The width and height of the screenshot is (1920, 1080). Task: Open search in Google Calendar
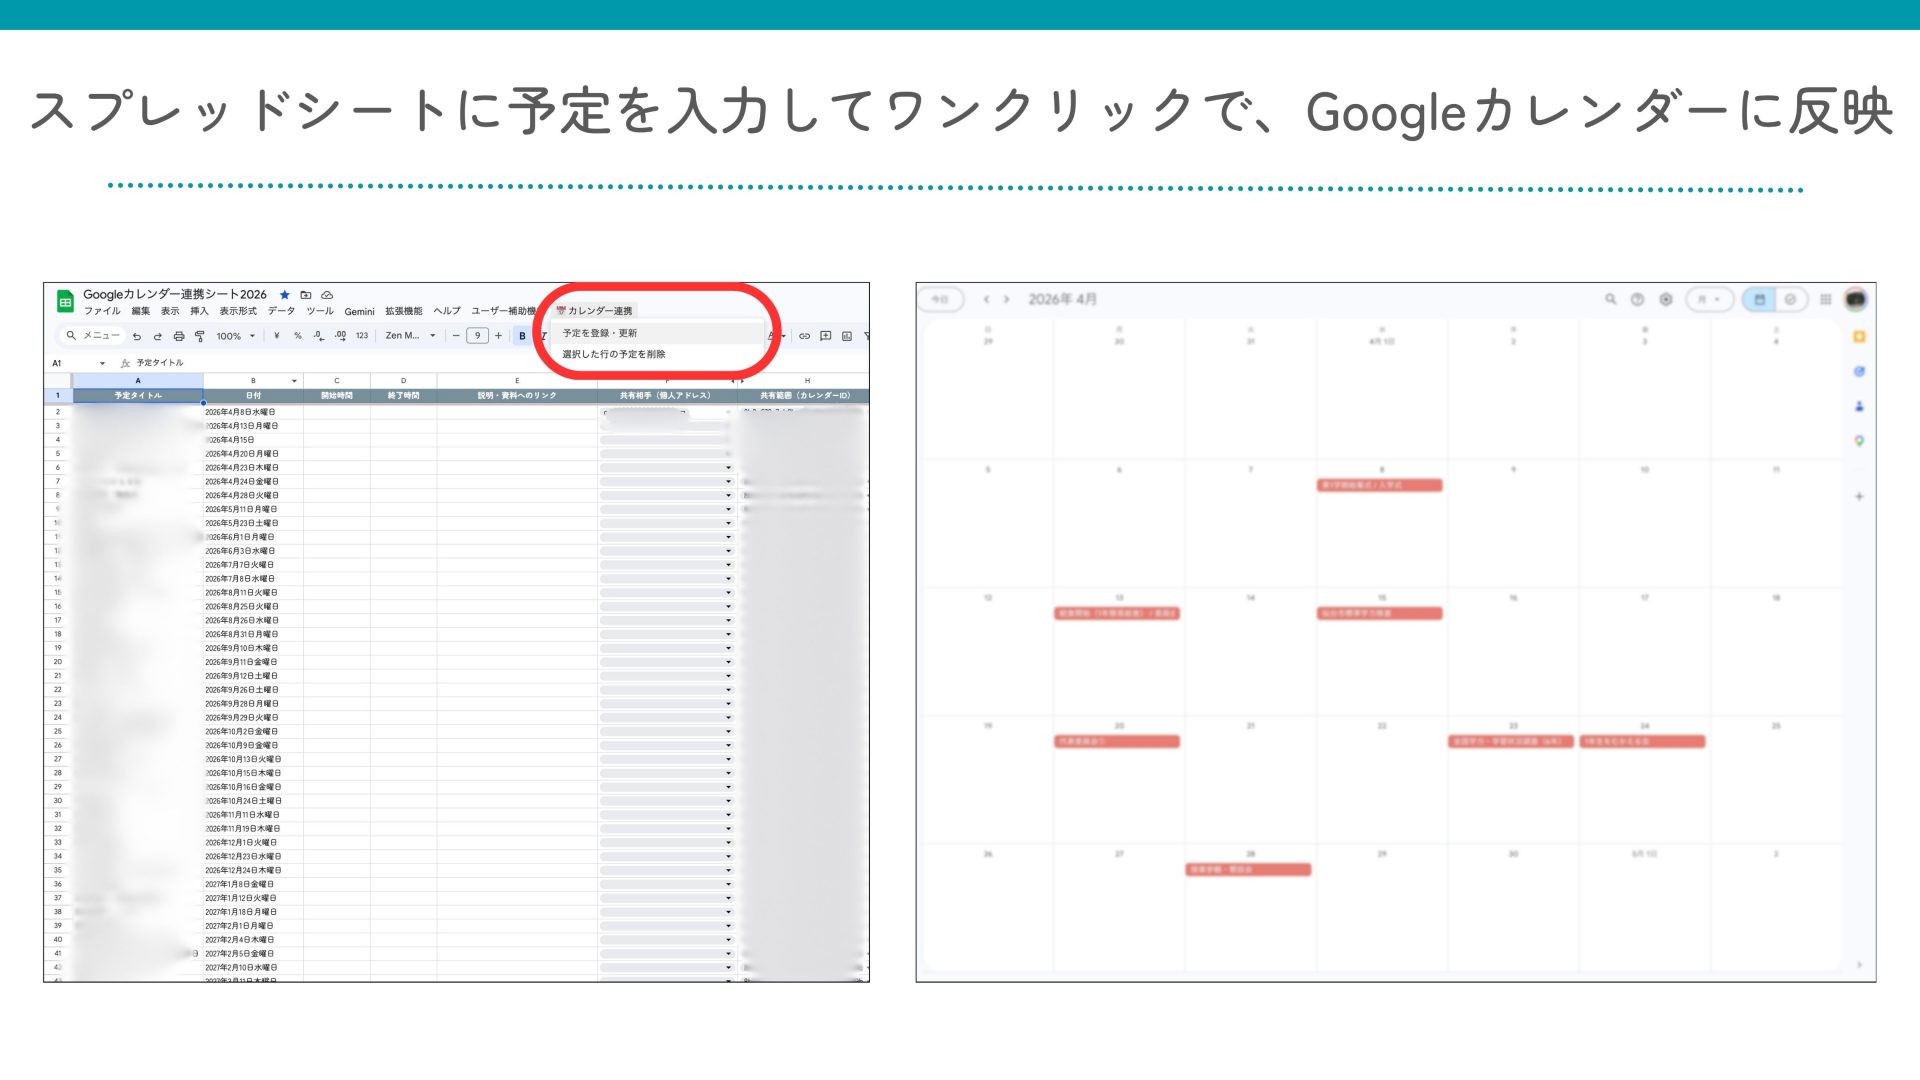tap(1610, 299)
